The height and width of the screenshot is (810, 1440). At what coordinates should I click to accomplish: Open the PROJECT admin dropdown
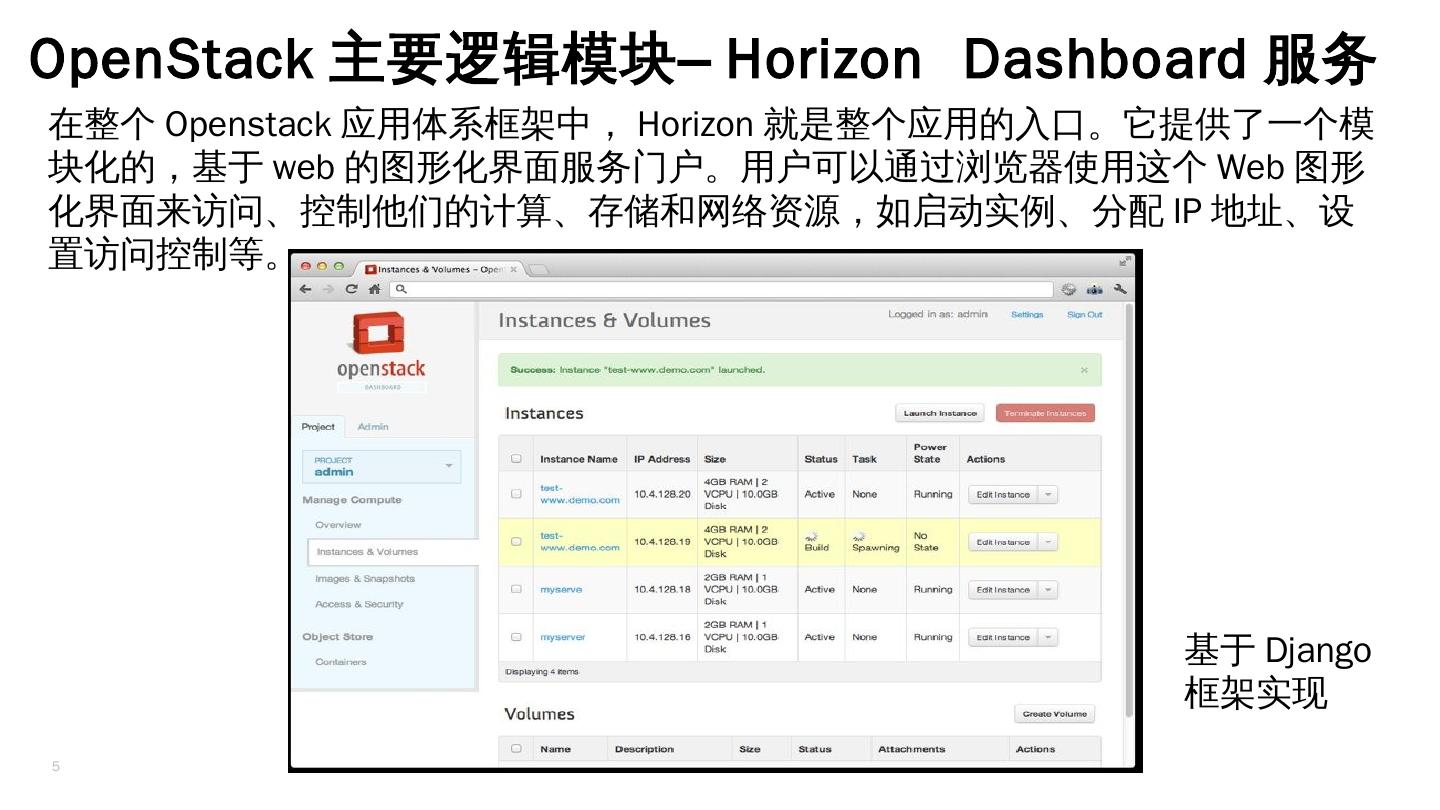point(382,467)
